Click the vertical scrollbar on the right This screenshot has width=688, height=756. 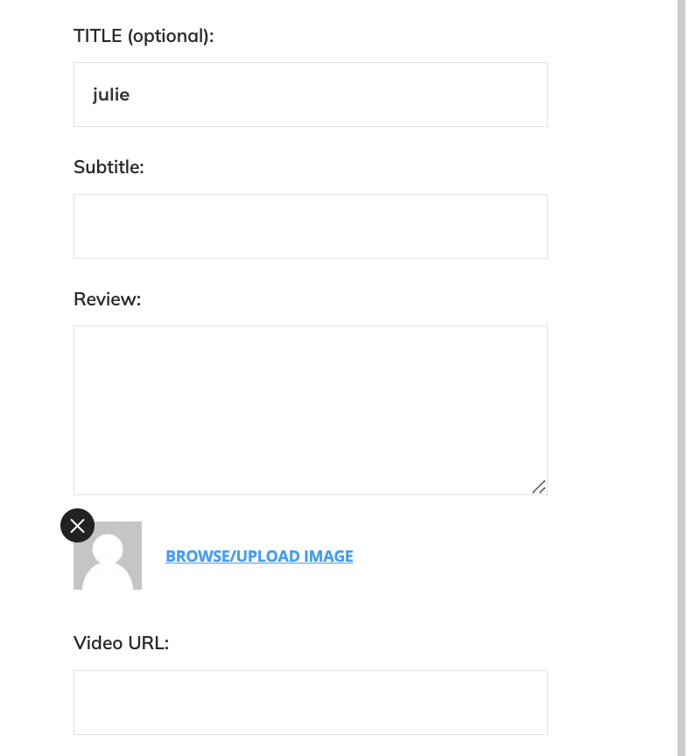coord(681,378)
